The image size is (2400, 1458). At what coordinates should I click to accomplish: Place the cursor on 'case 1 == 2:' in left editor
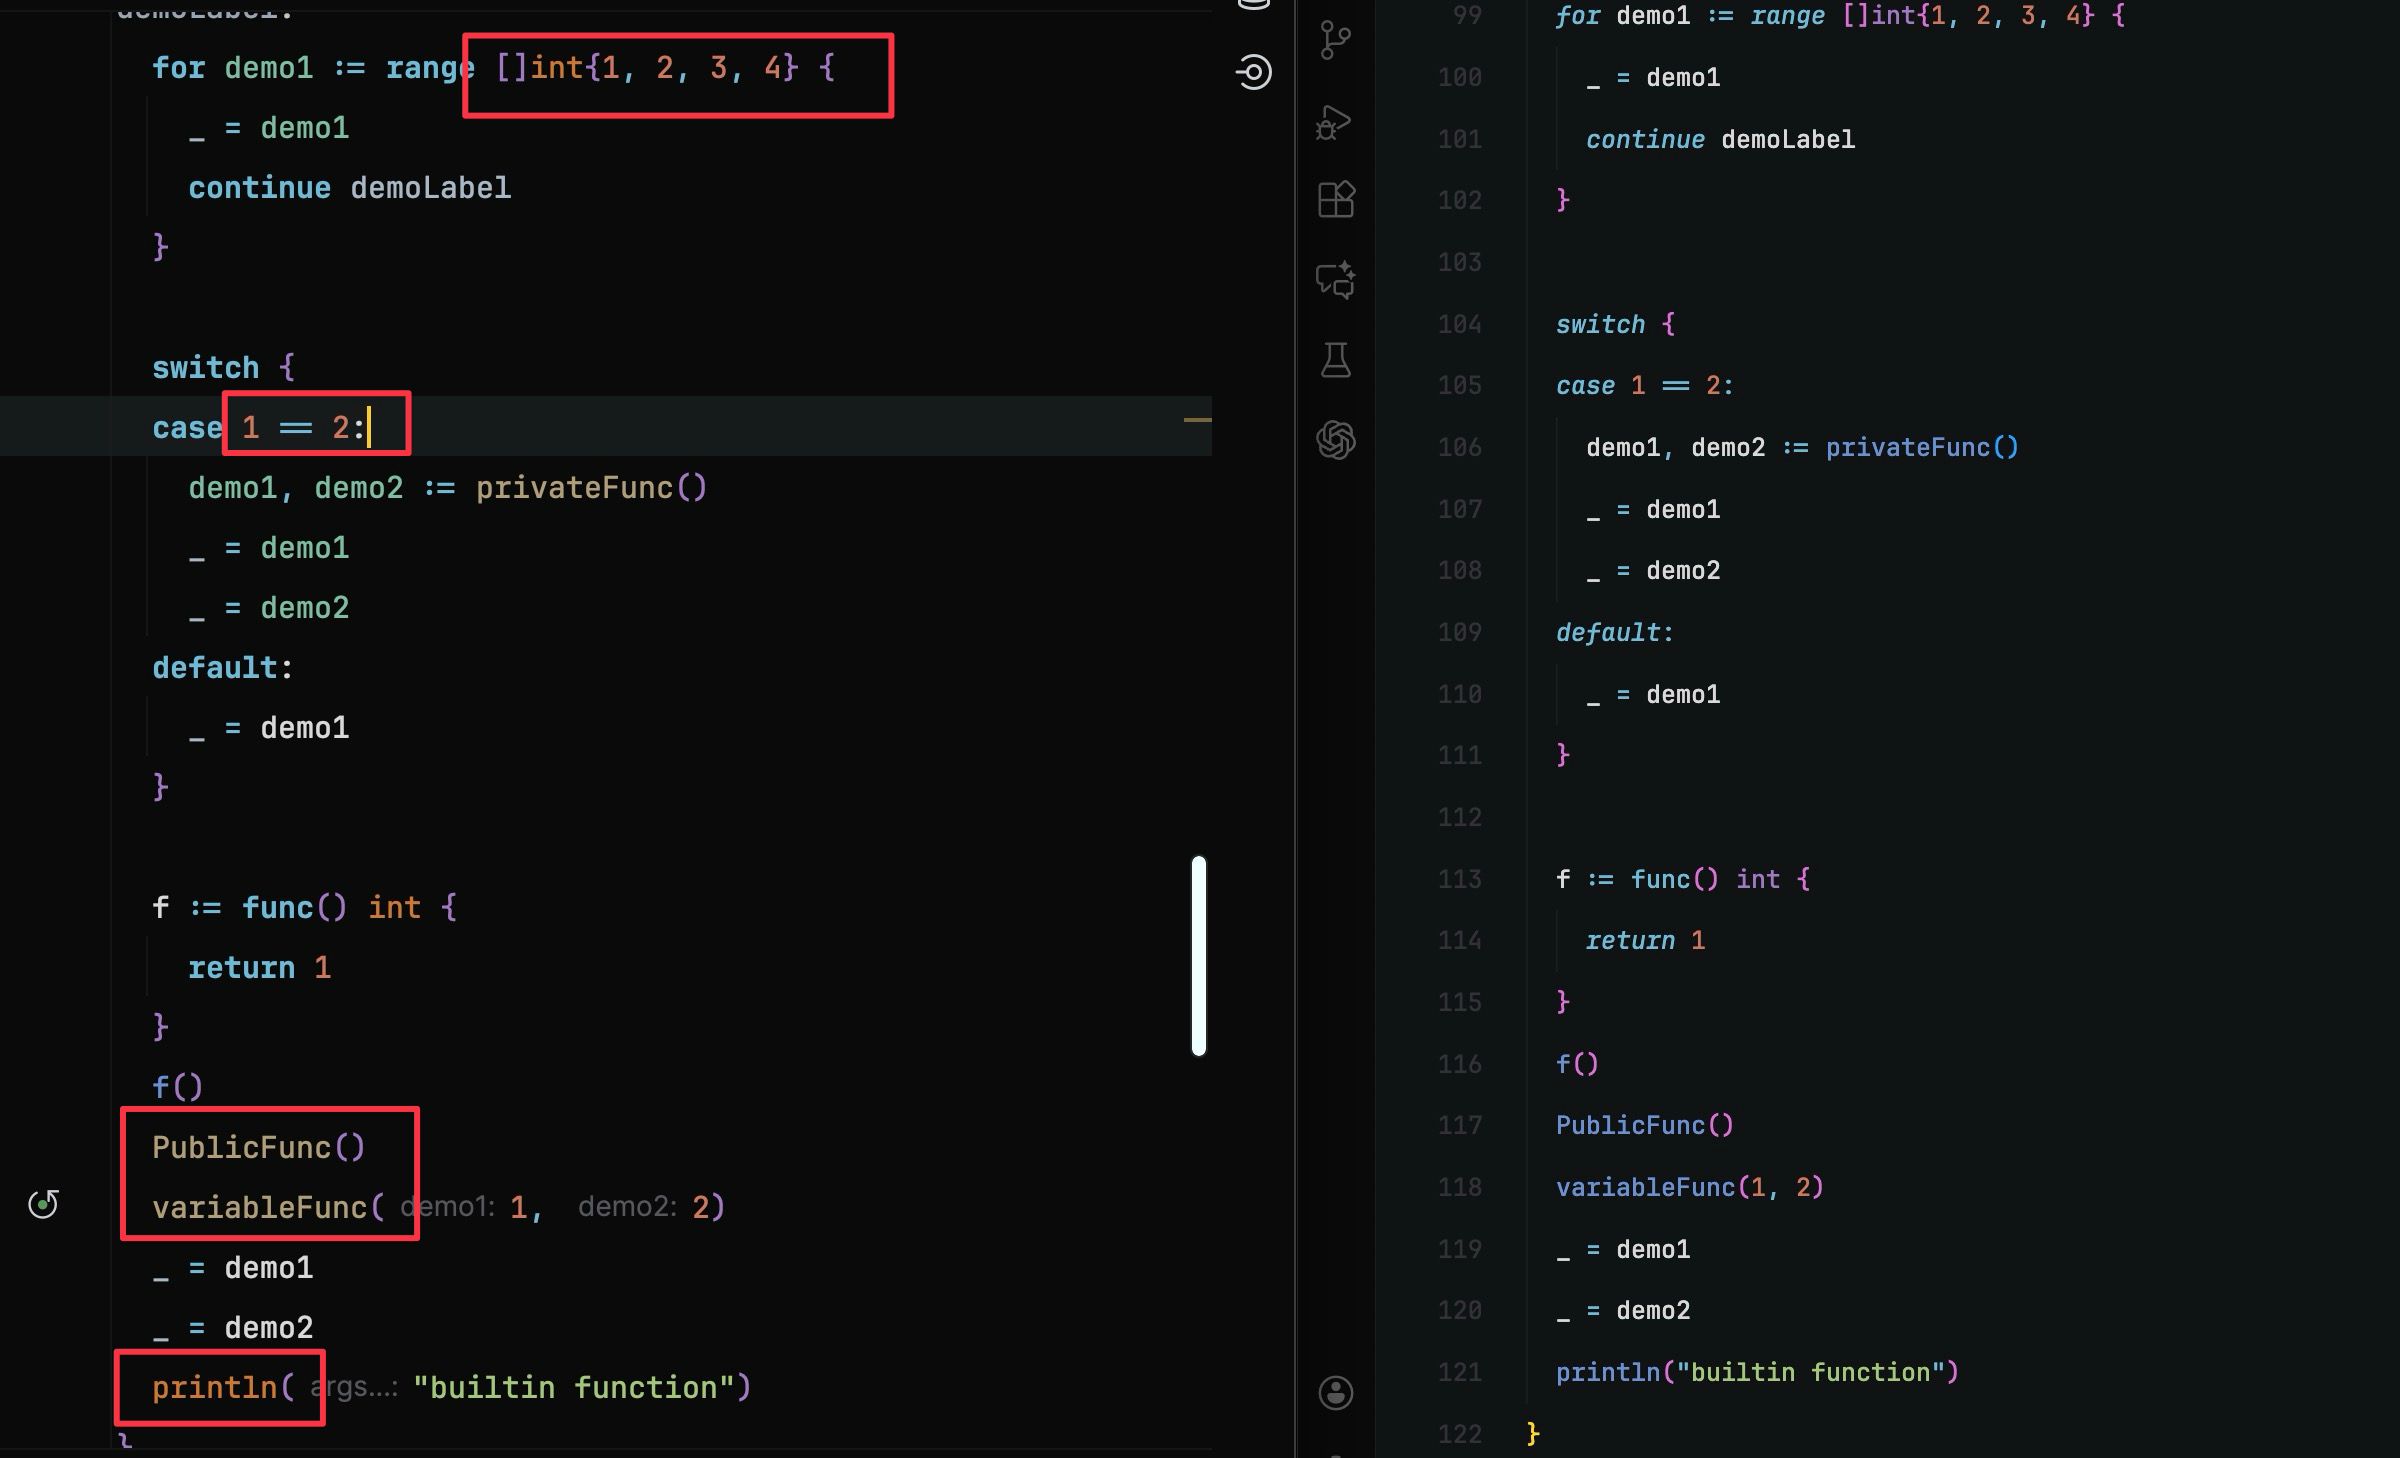click(258, 428)
